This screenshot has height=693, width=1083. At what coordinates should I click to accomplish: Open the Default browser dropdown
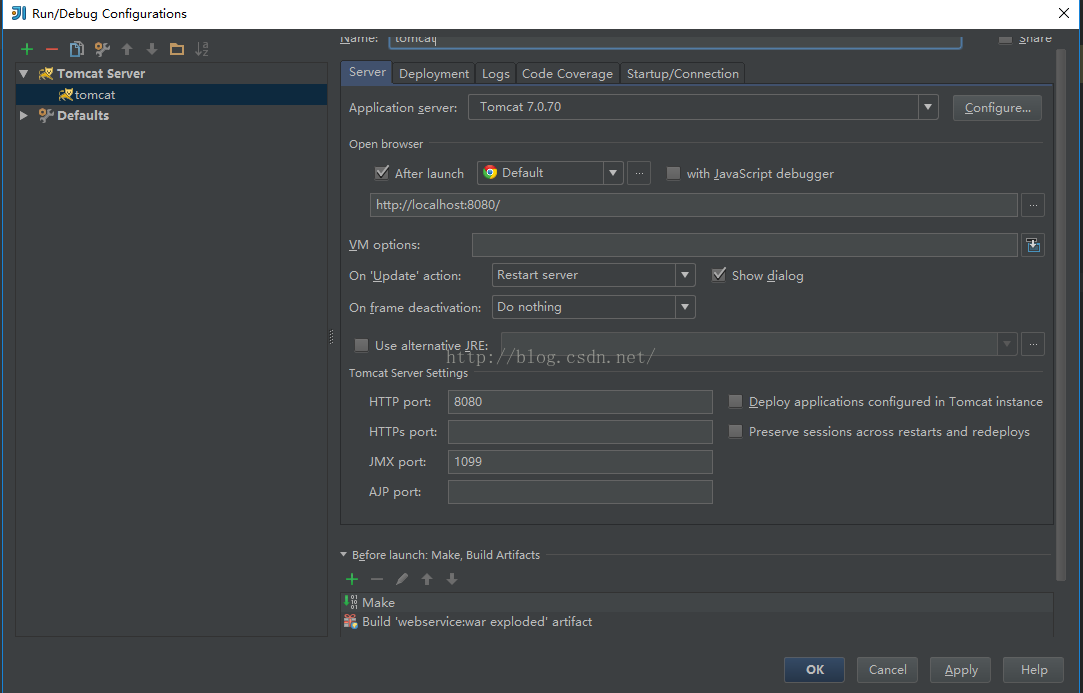click(x=613, y=173)
